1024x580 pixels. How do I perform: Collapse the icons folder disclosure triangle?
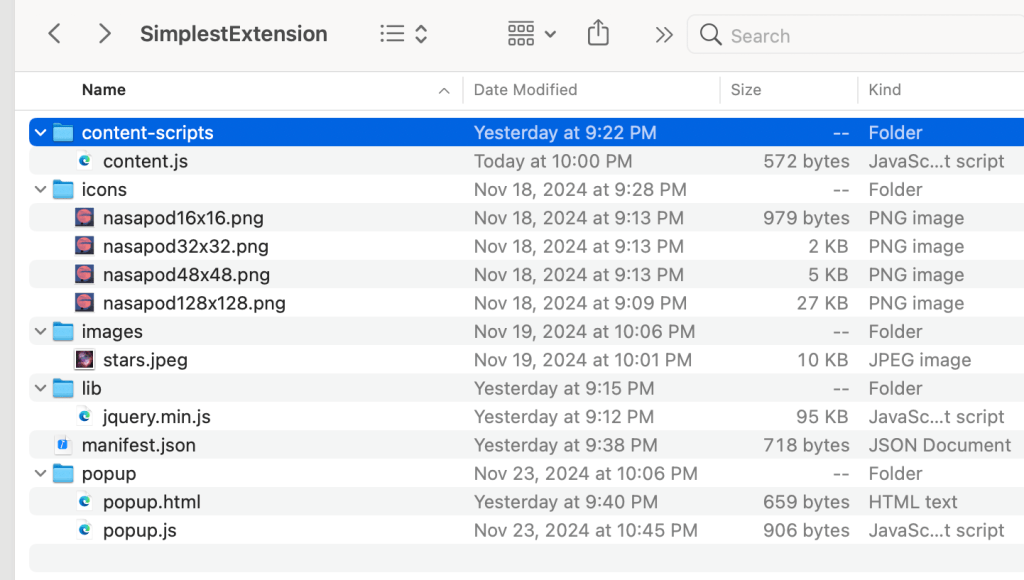(x=40, y=190)
